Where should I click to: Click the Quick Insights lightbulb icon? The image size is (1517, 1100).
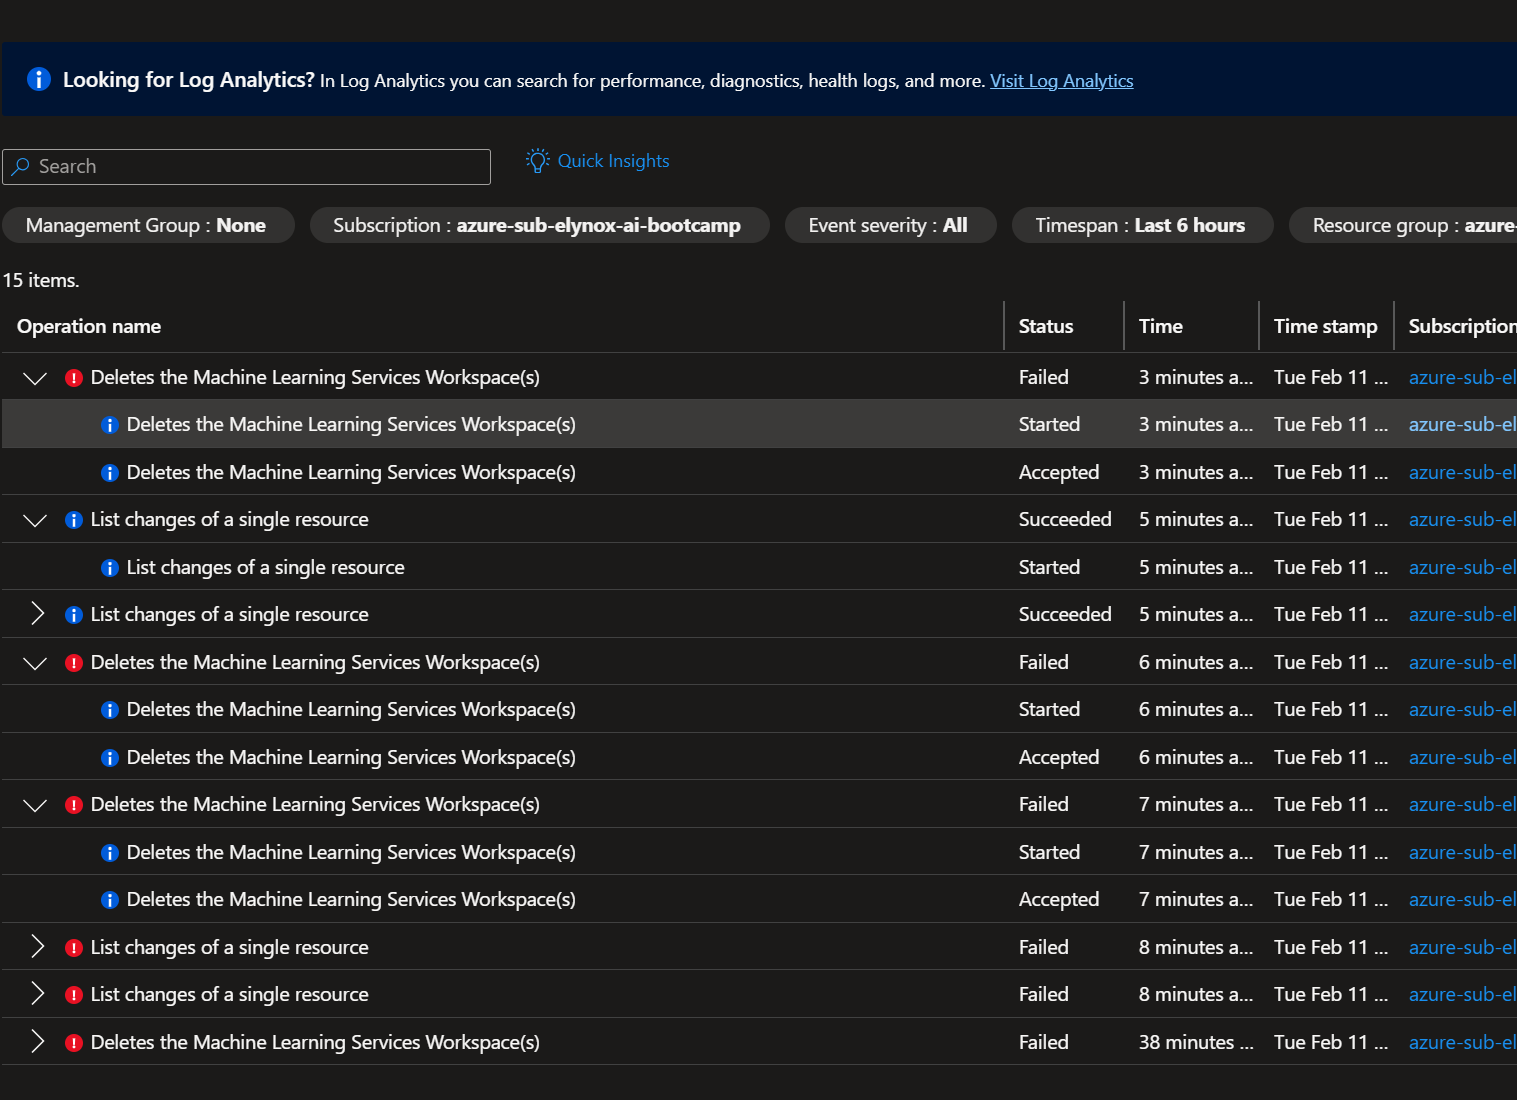(538, 161)
